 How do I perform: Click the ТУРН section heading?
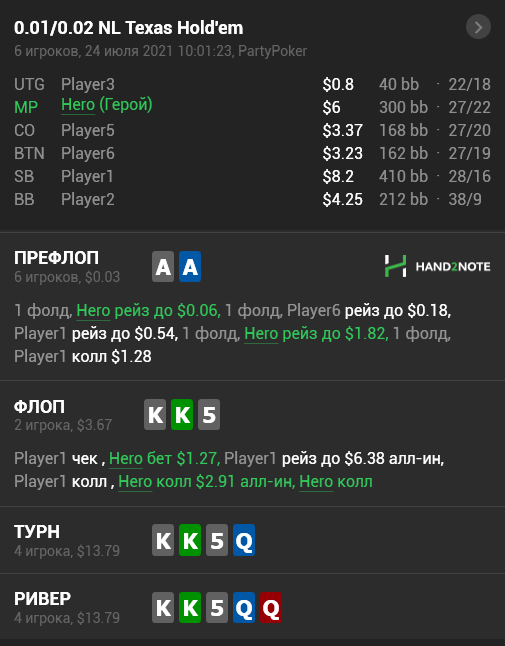[37, 532]
